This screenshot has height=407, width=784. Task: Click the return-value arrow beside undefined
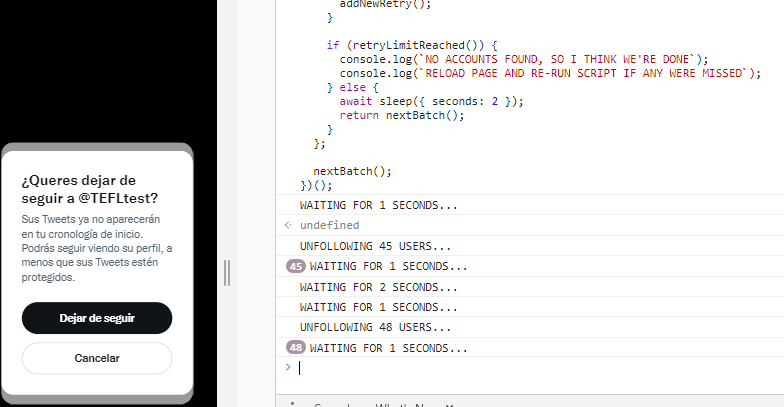288,226
